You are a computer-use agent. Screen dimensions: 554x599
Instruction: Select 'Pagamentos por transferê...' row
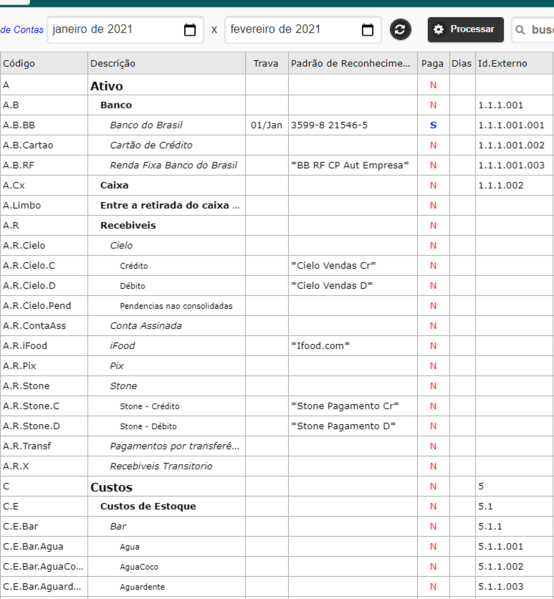(x=276, y=446)
